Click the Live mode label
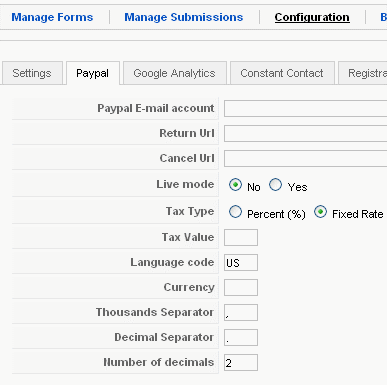This screenshot has width=387, height=385. point(185,184)
